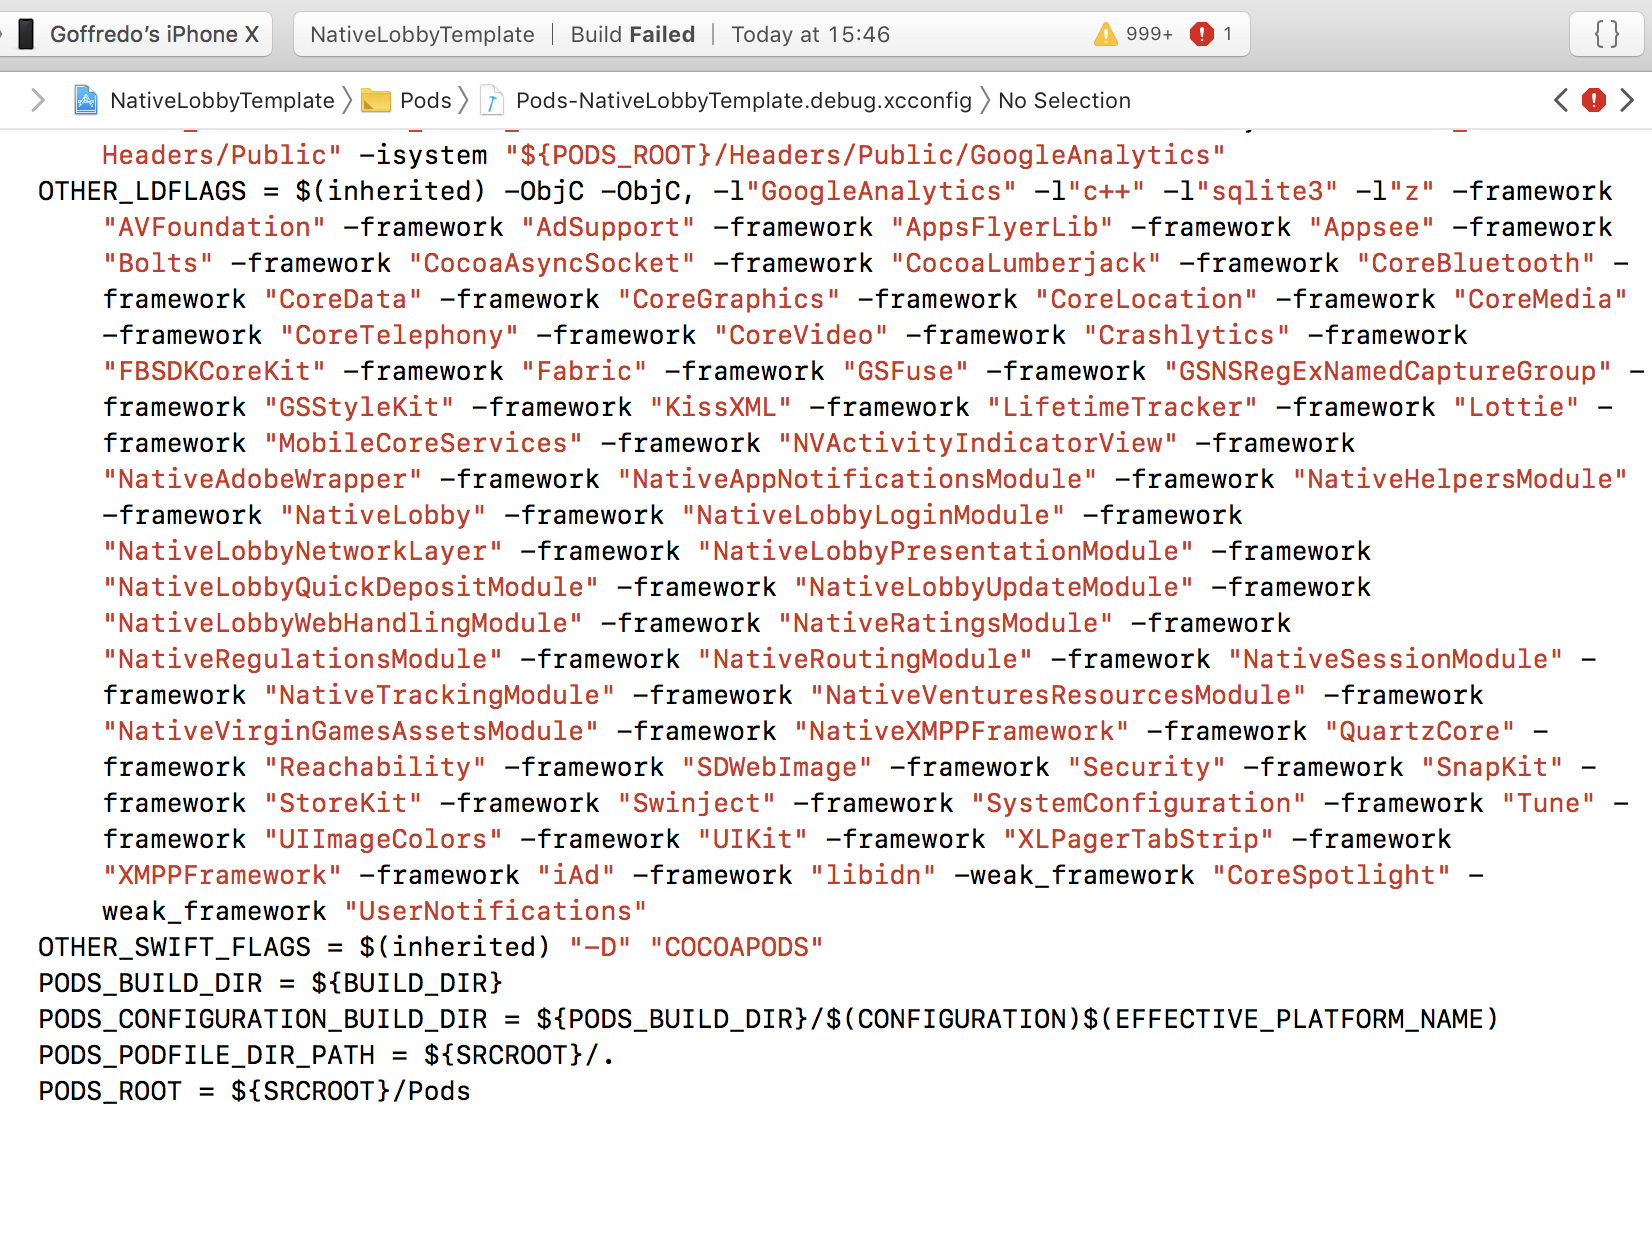The image size is (1652, 1260).
Task: Click the iPhone device icon next to Goffredo's iPhone X
Action: [27, 33]
